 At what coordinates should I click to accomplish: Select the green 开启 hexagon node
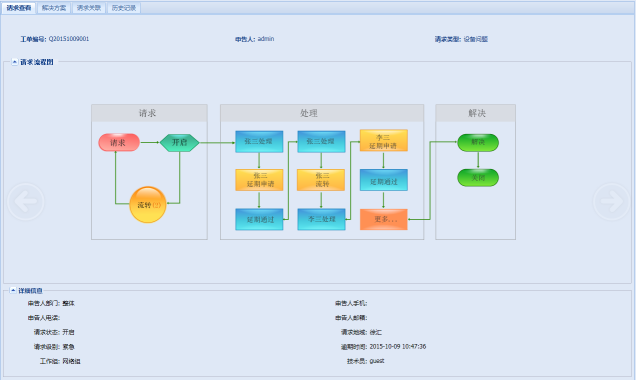tap(179, 142)
